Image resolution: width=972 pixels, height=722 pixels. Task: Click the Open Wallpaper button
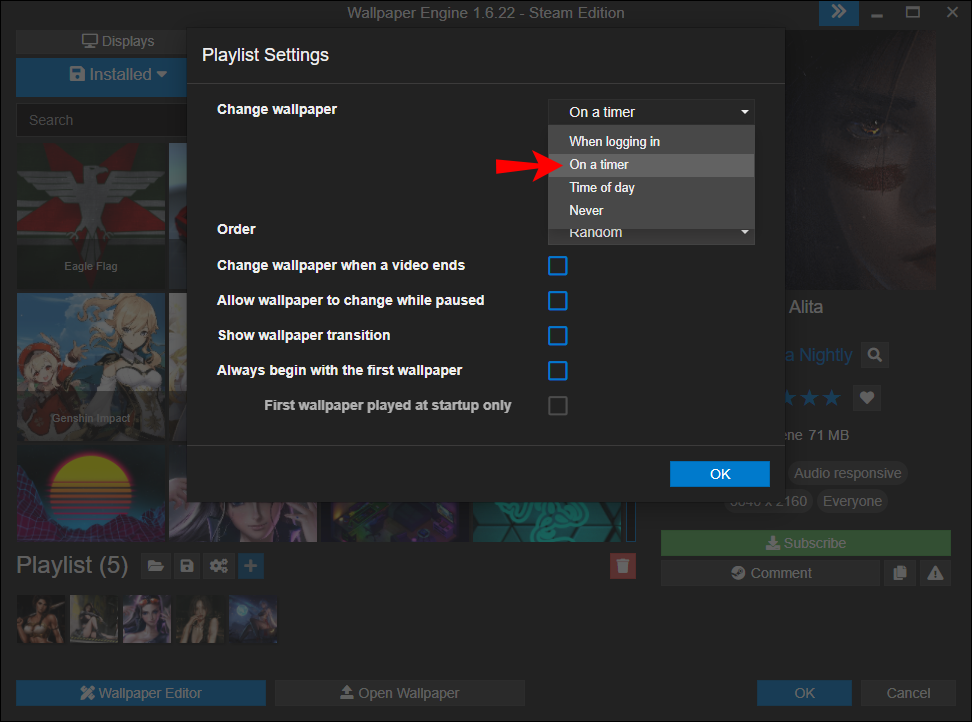coord(400,693)
